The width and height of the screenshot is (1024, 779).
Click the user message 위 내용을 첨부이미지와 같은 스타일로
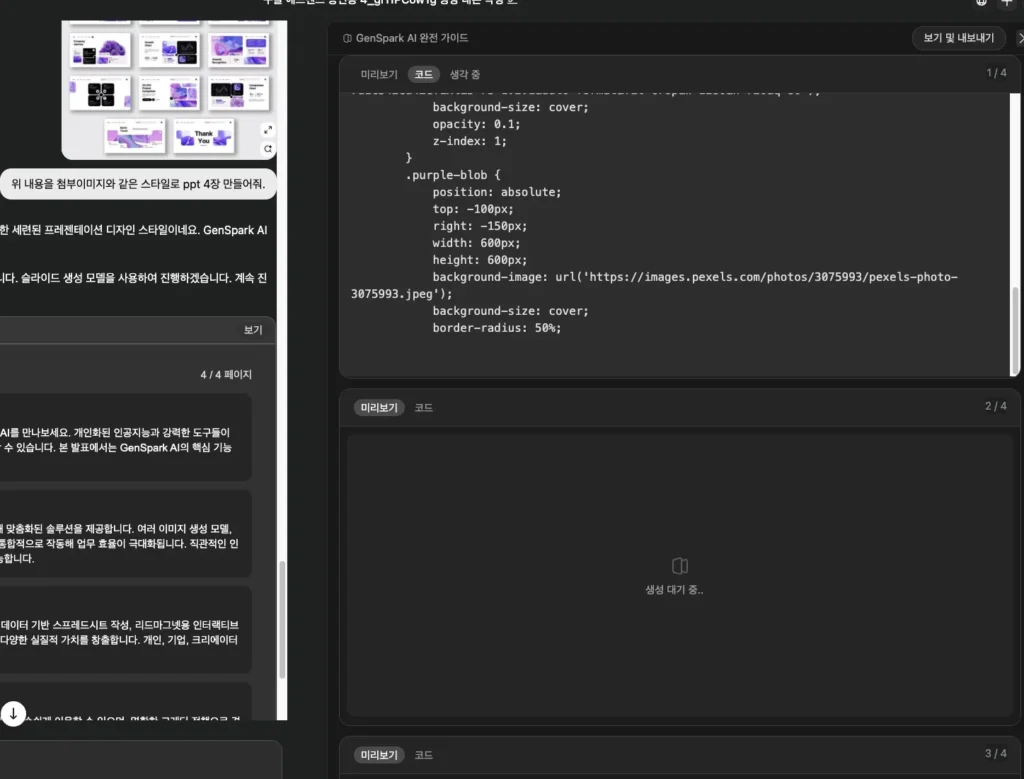138,183
